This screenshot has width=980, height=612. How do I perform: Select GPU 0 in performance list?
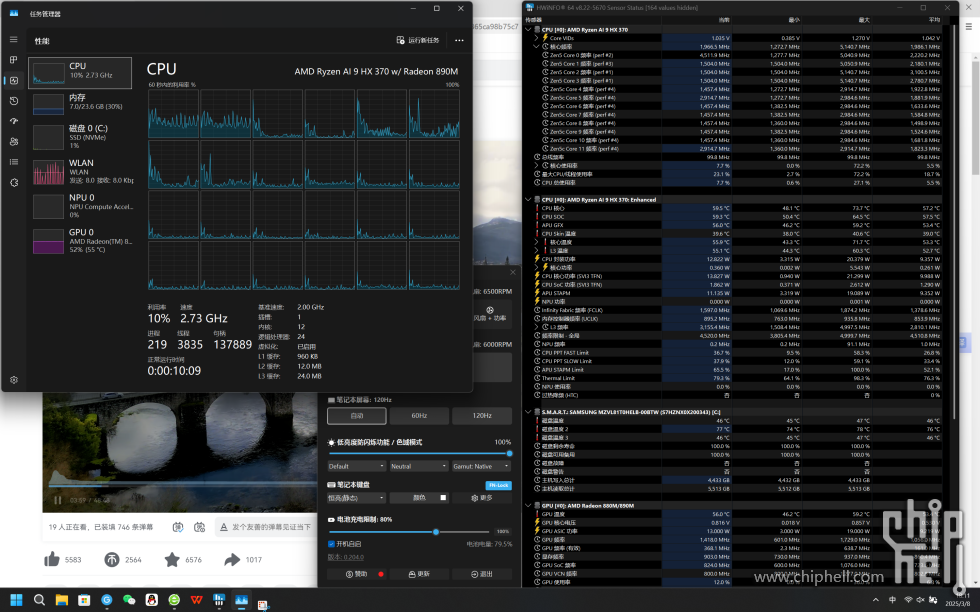click(x=80, y=241)
